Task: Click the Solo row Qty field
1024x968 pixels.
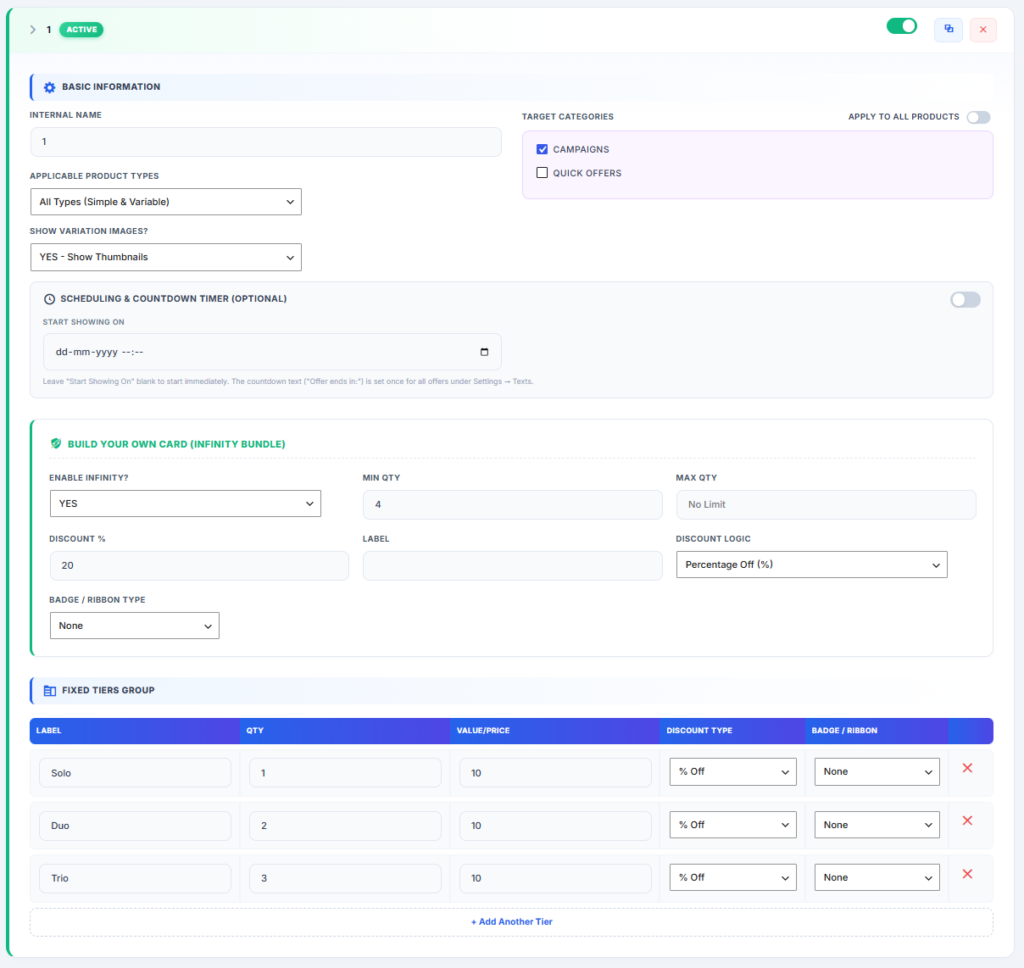Action: [x=345, y=773]
